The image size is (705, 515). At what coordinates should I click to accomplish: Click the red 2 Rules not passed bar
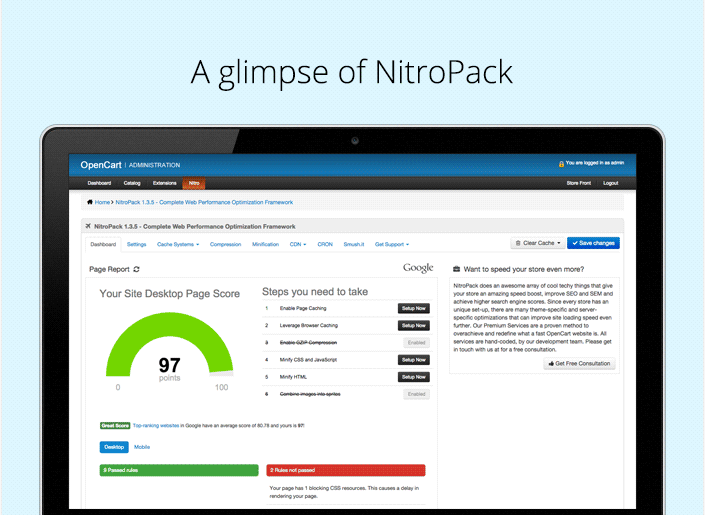[345, 469]
